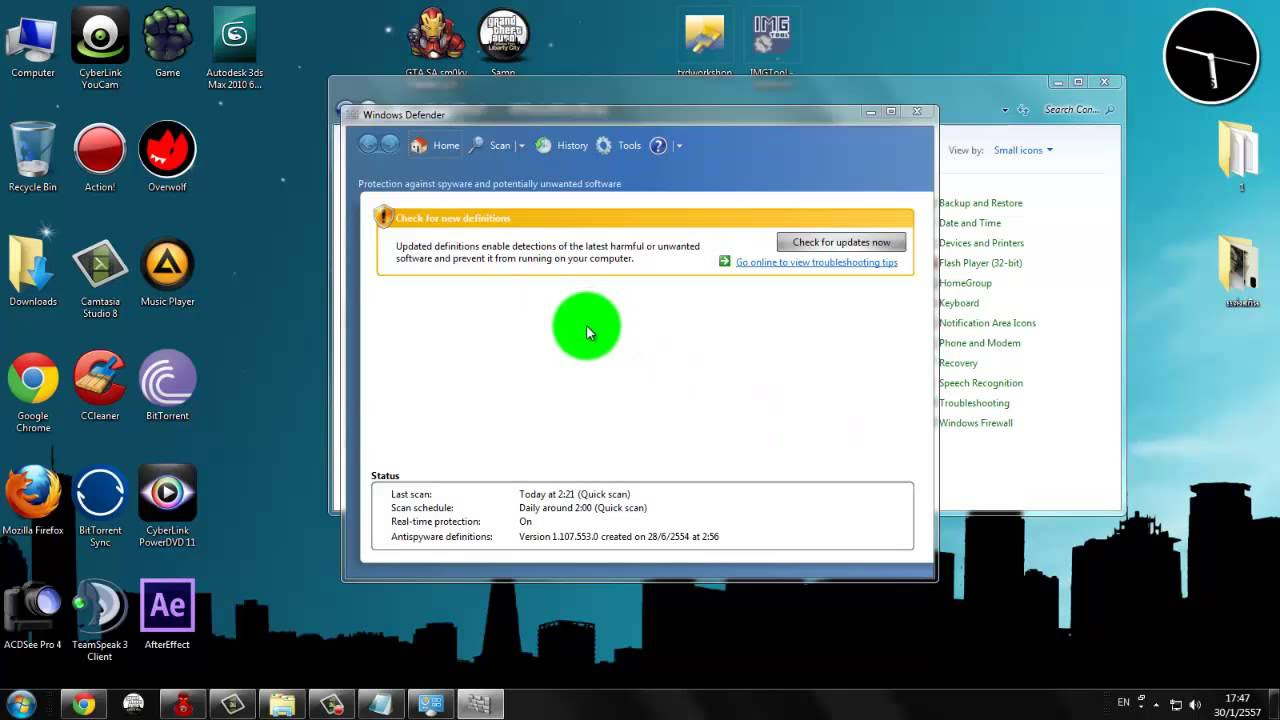
Task: Open the View by Small icons dropdown
Action: [x=1023, y=150]
